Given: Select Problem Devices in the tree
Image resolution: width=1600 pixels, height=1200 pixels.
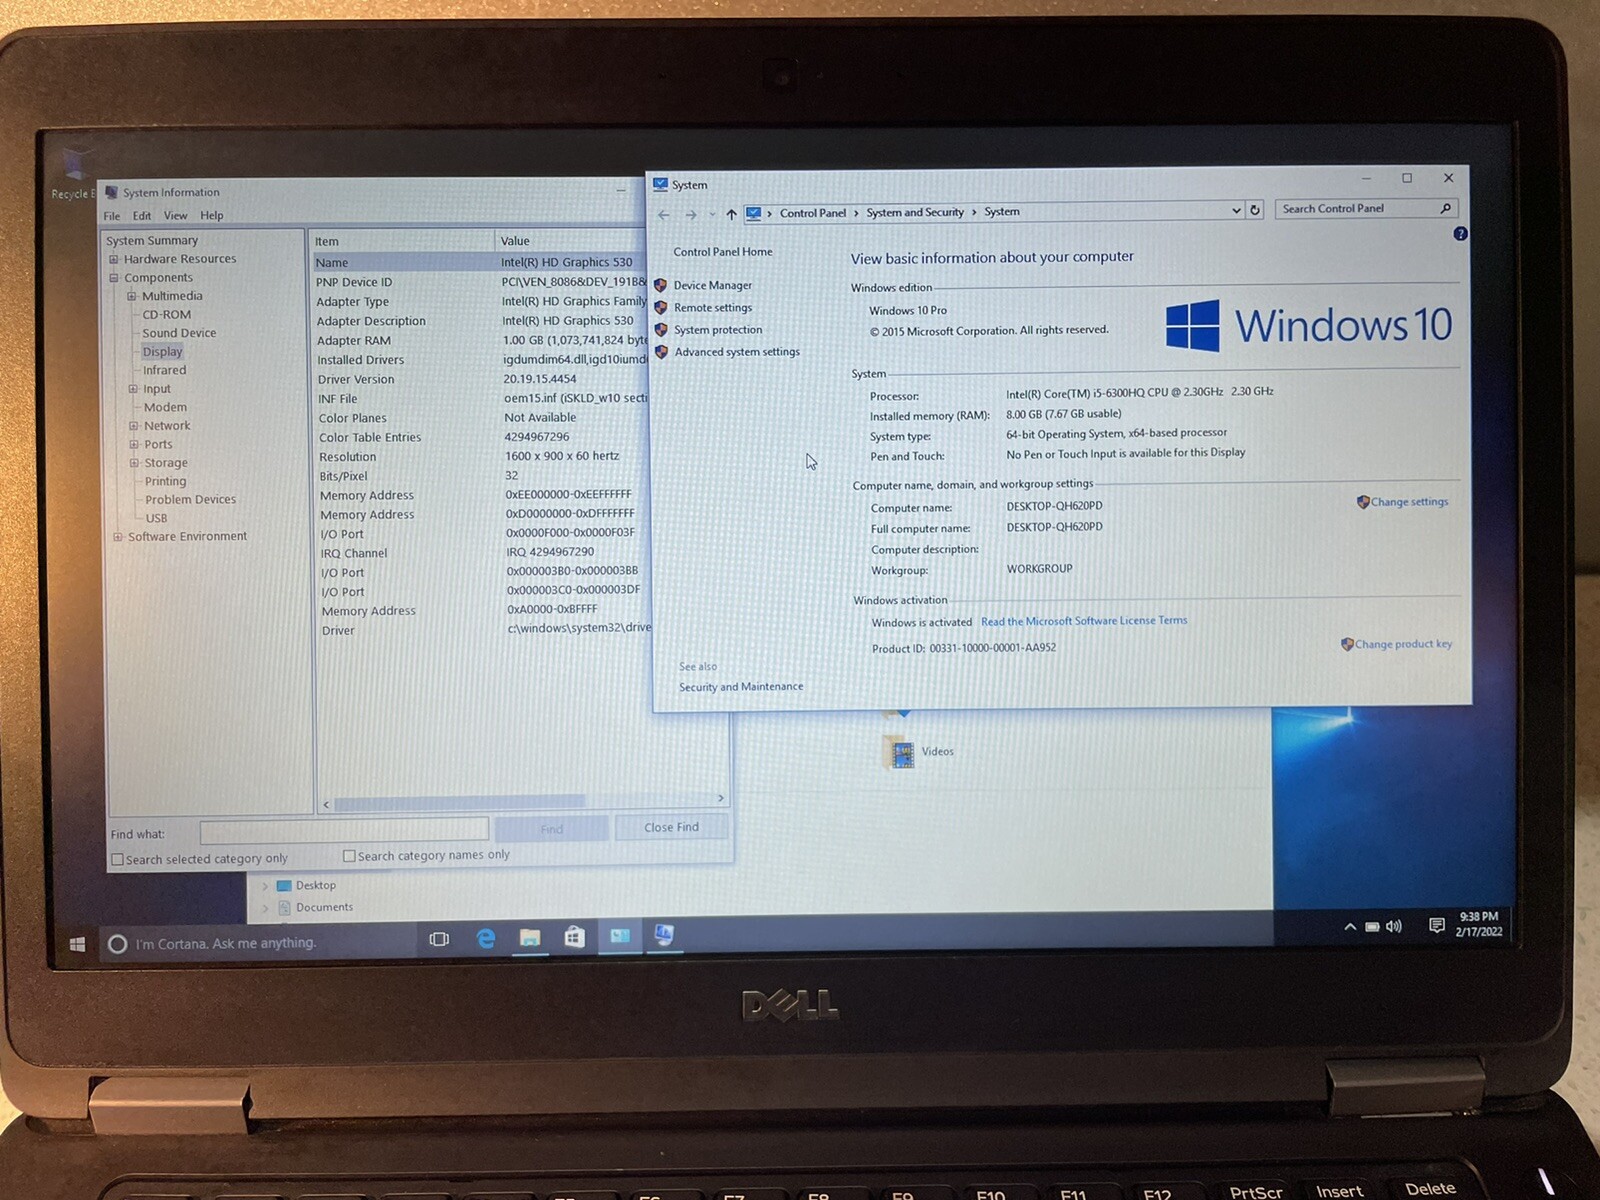Looking at the screenshot, I should pyautogui.click(x=190, y=500).
